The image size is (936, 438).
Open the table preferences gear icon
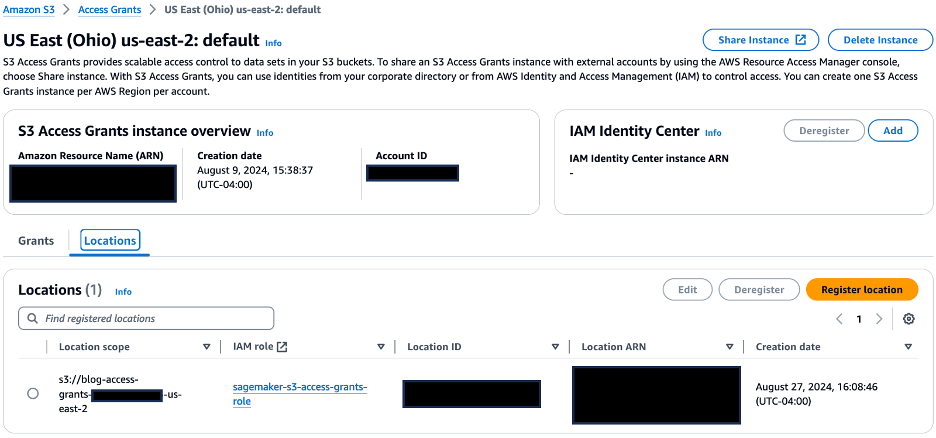pos(909,319)
